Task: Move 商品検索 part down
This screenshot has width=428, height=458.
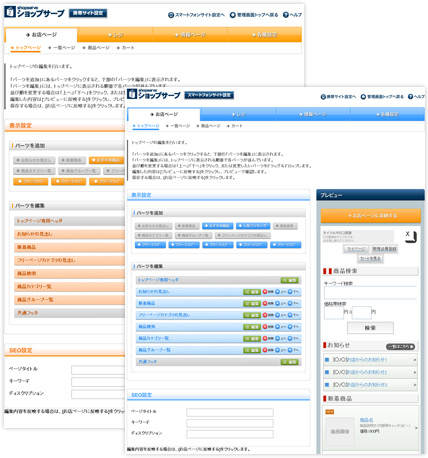Action: pyautogui.click(x=293, y=327)
